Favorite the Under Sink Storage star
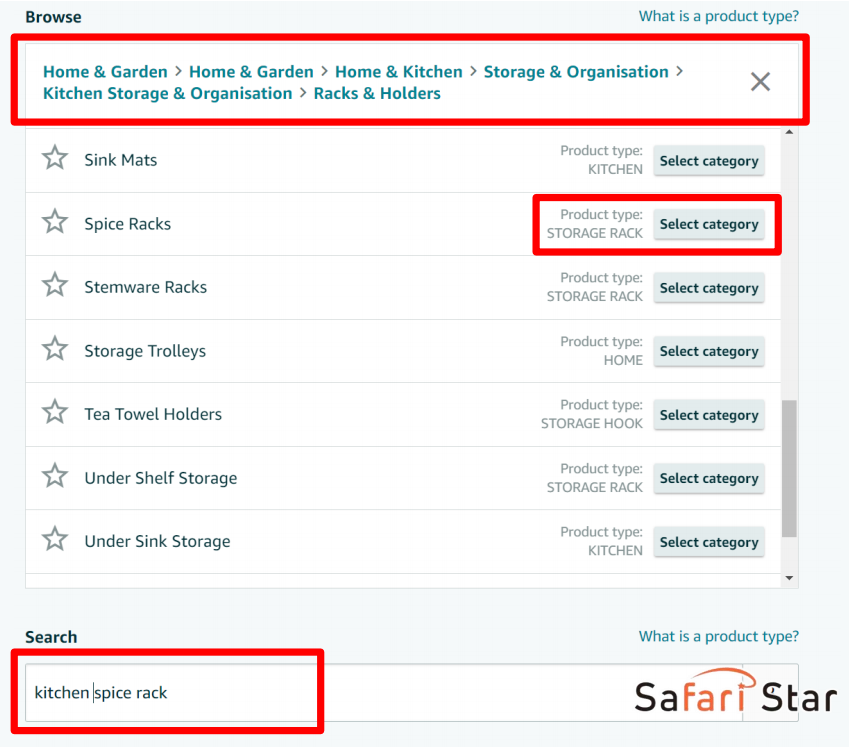Viewport: 849px width, 747px height. pos(55,540)
